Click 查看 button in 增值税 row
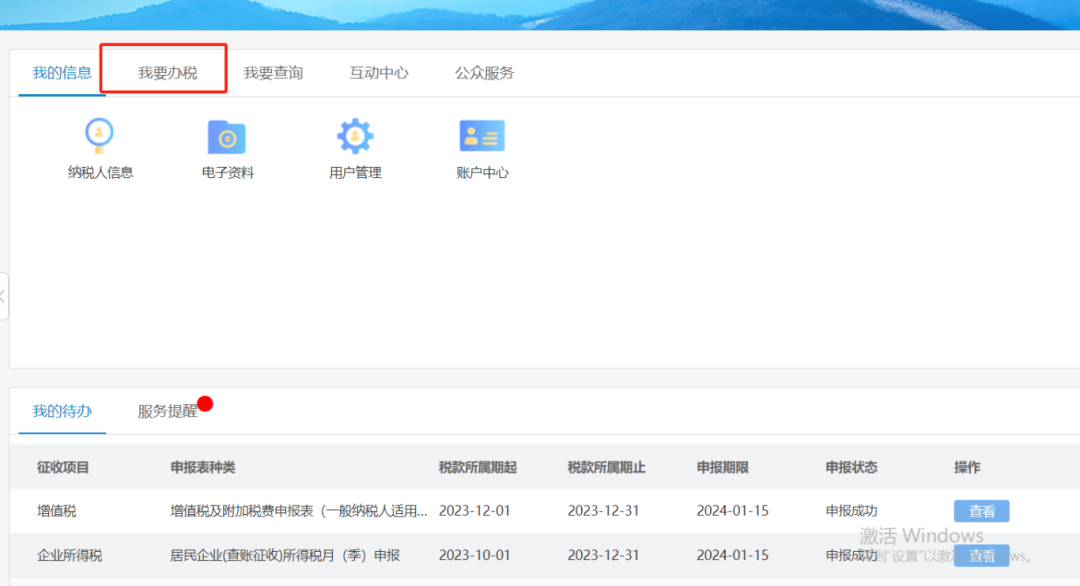This screenshot has height=586, width=1080. 982,511
